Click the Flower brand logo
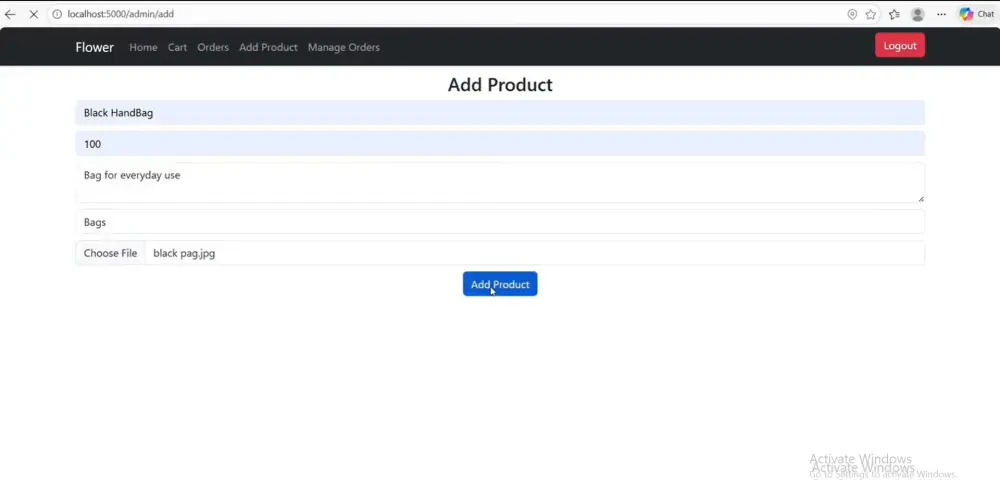 pos(94,47)
